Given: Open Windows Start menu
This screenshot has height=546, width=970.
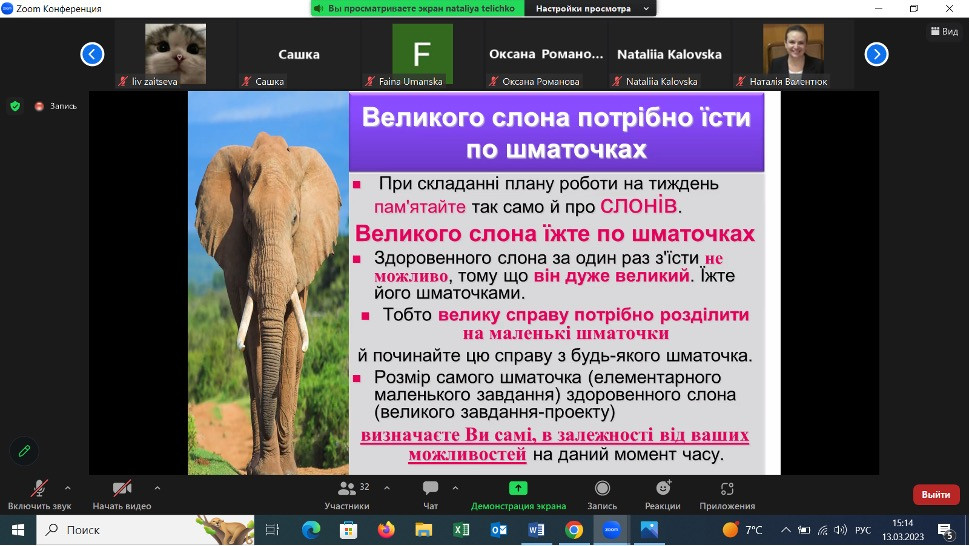Looking at the screenshot, I should [18, 530].
